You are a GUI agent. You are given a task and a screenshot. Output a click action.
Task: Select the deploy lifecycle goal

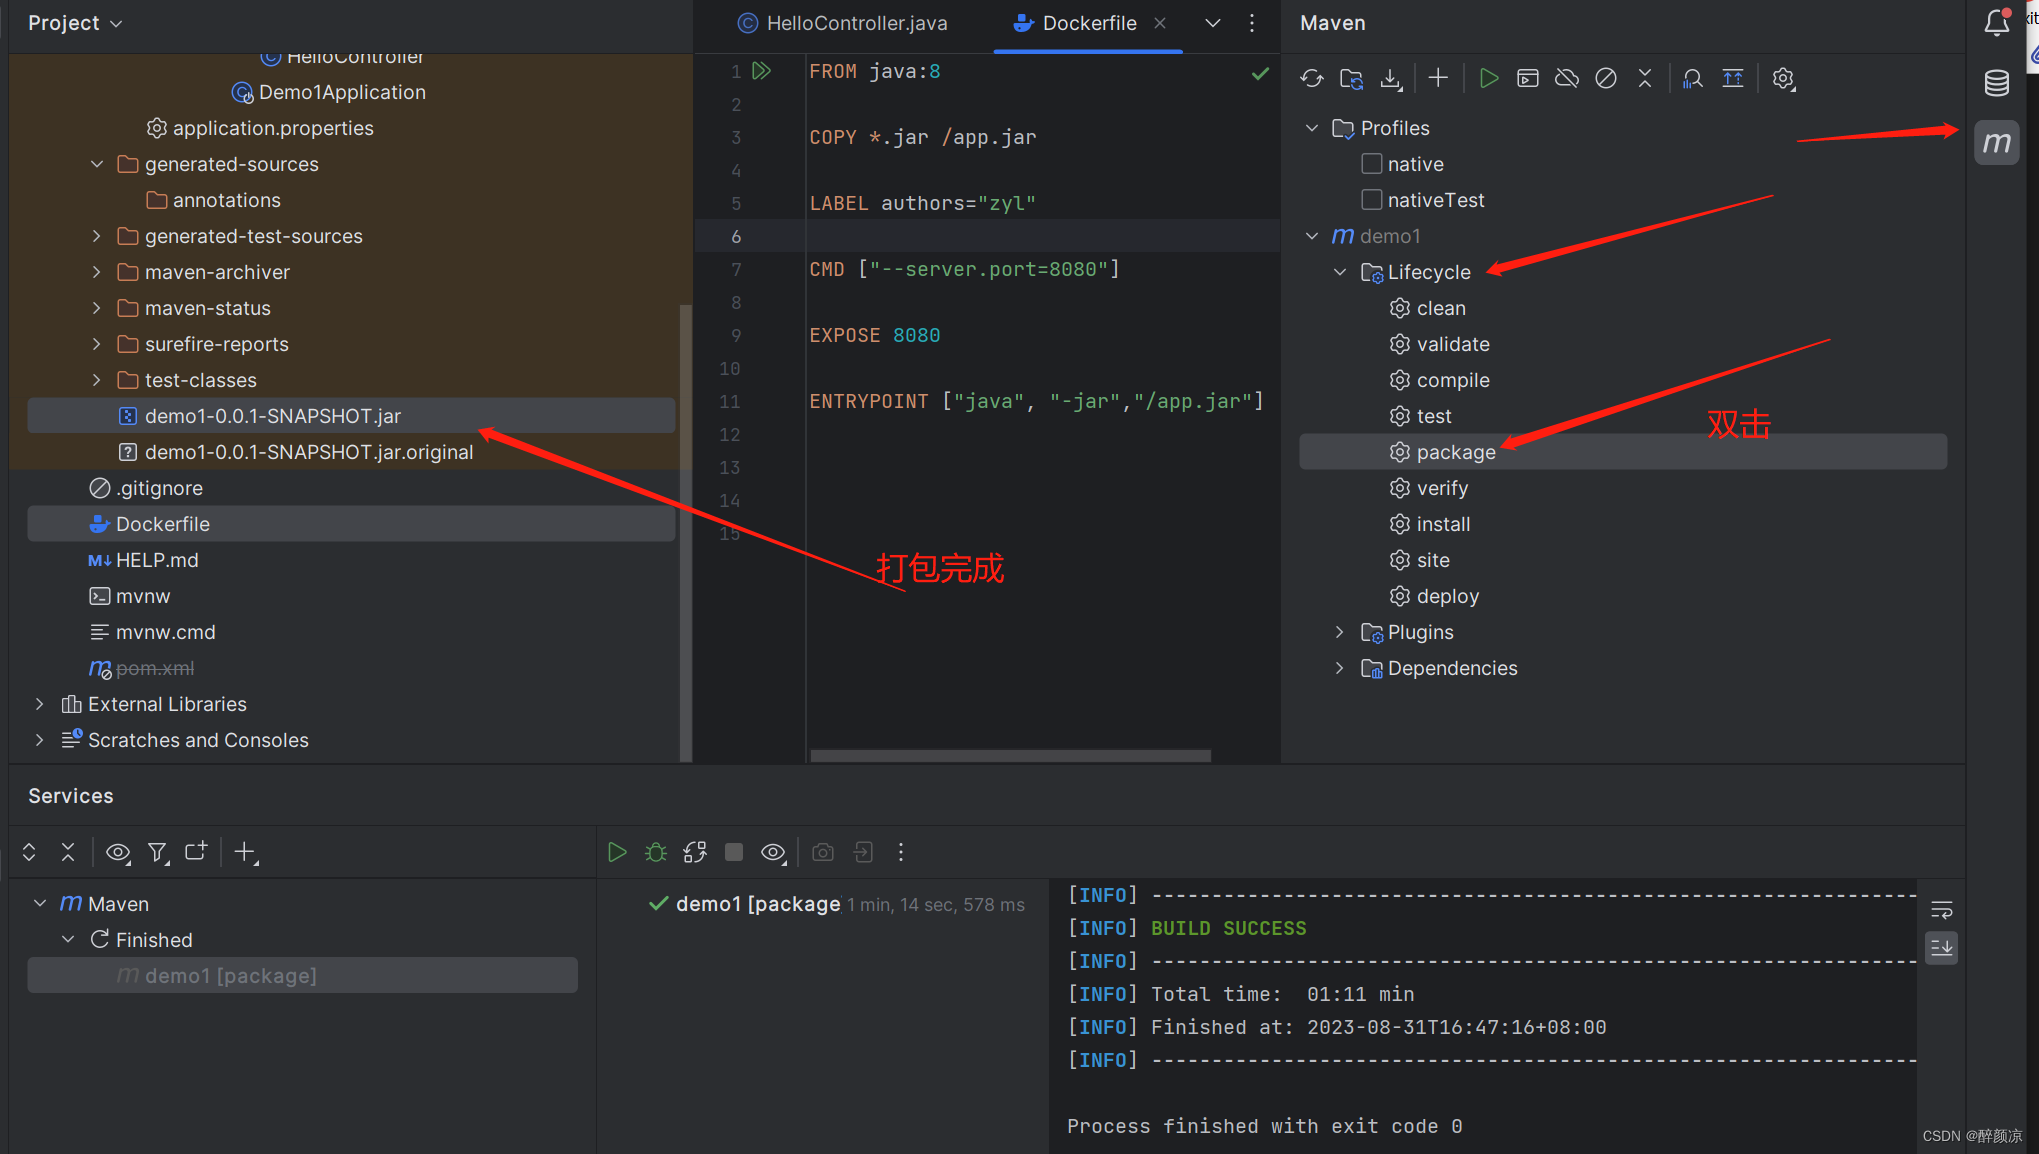(x=1434, y=596)
